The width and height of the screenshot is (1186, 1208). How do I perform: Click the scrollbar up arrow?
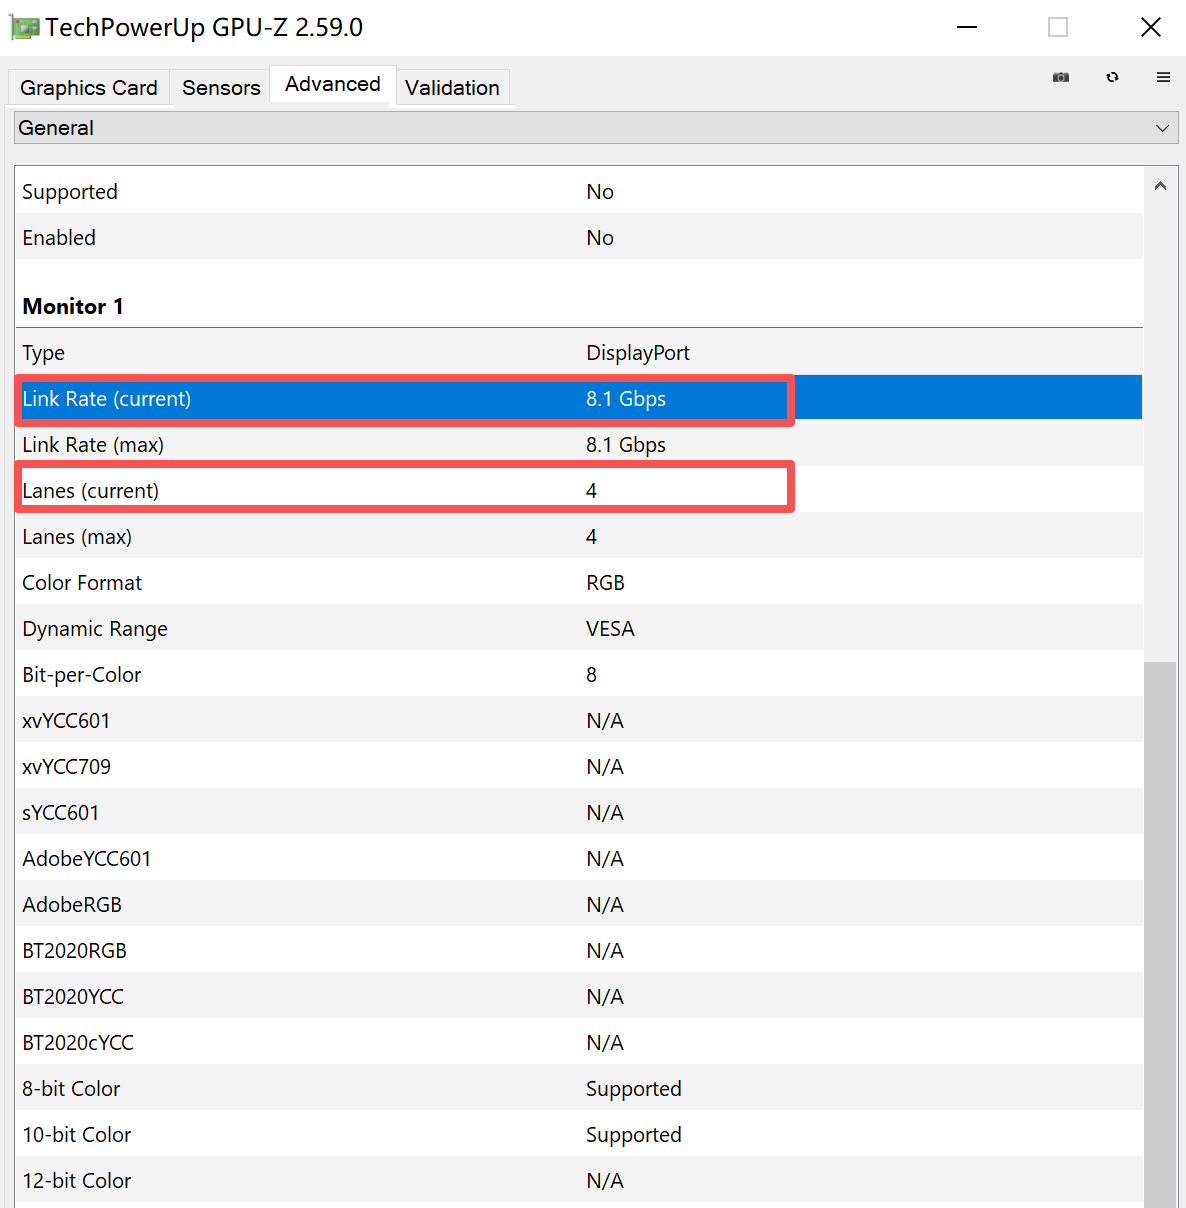pos(1160,186)
